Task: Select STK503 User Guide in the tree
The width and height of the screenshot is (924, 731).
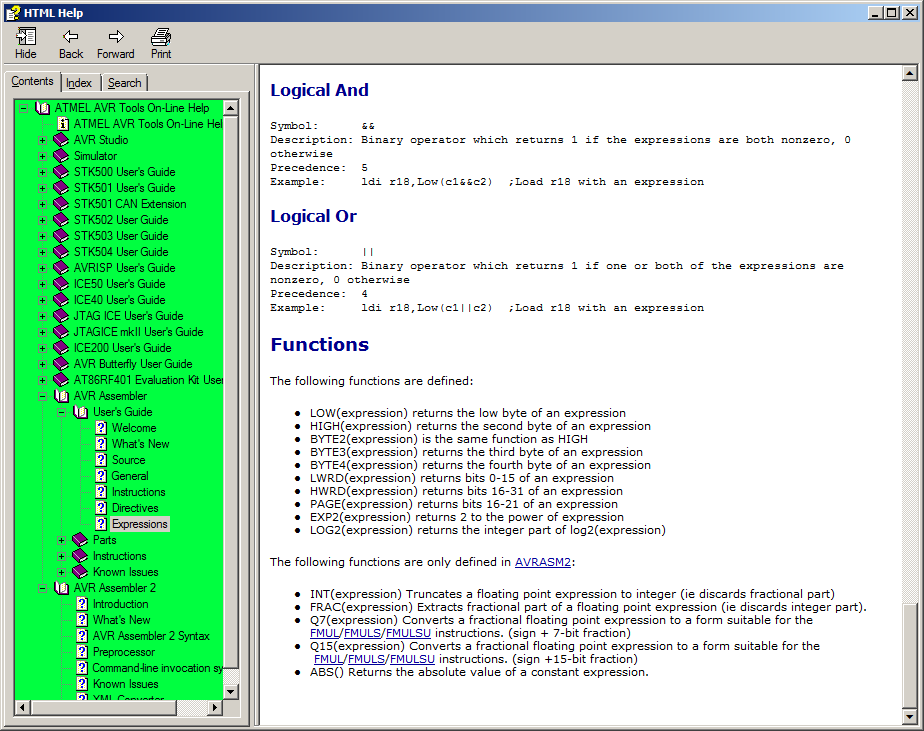Action: 121,236
